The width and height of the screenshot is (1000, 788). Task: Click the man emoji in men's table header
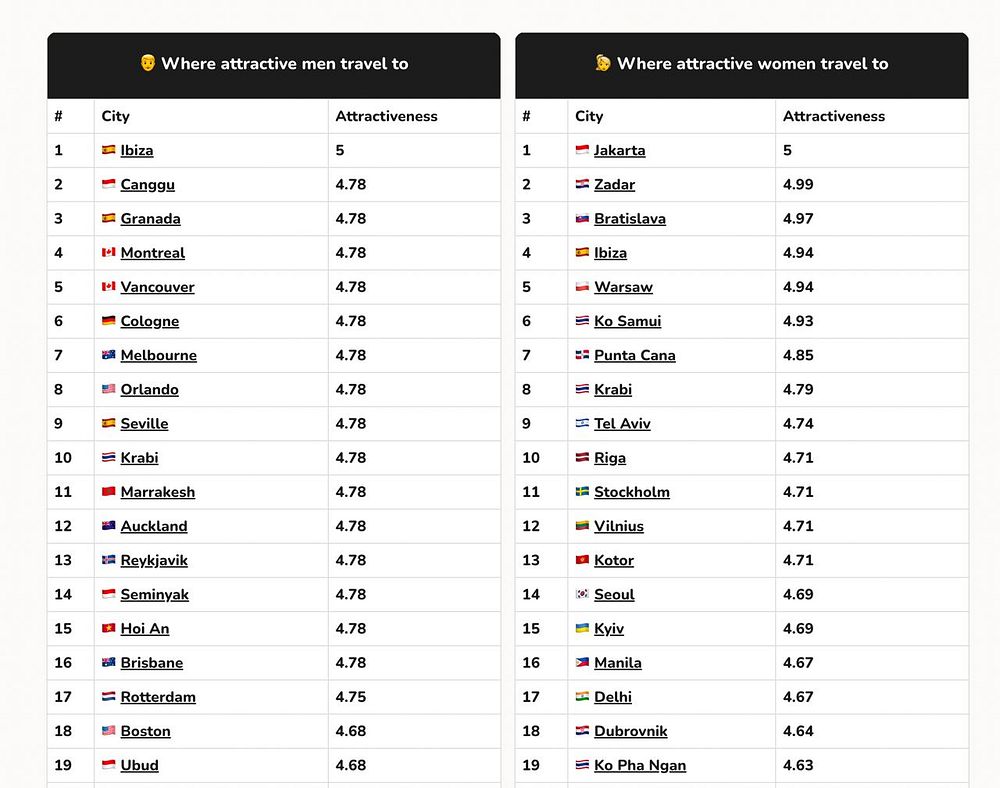[x=147, y=62]
